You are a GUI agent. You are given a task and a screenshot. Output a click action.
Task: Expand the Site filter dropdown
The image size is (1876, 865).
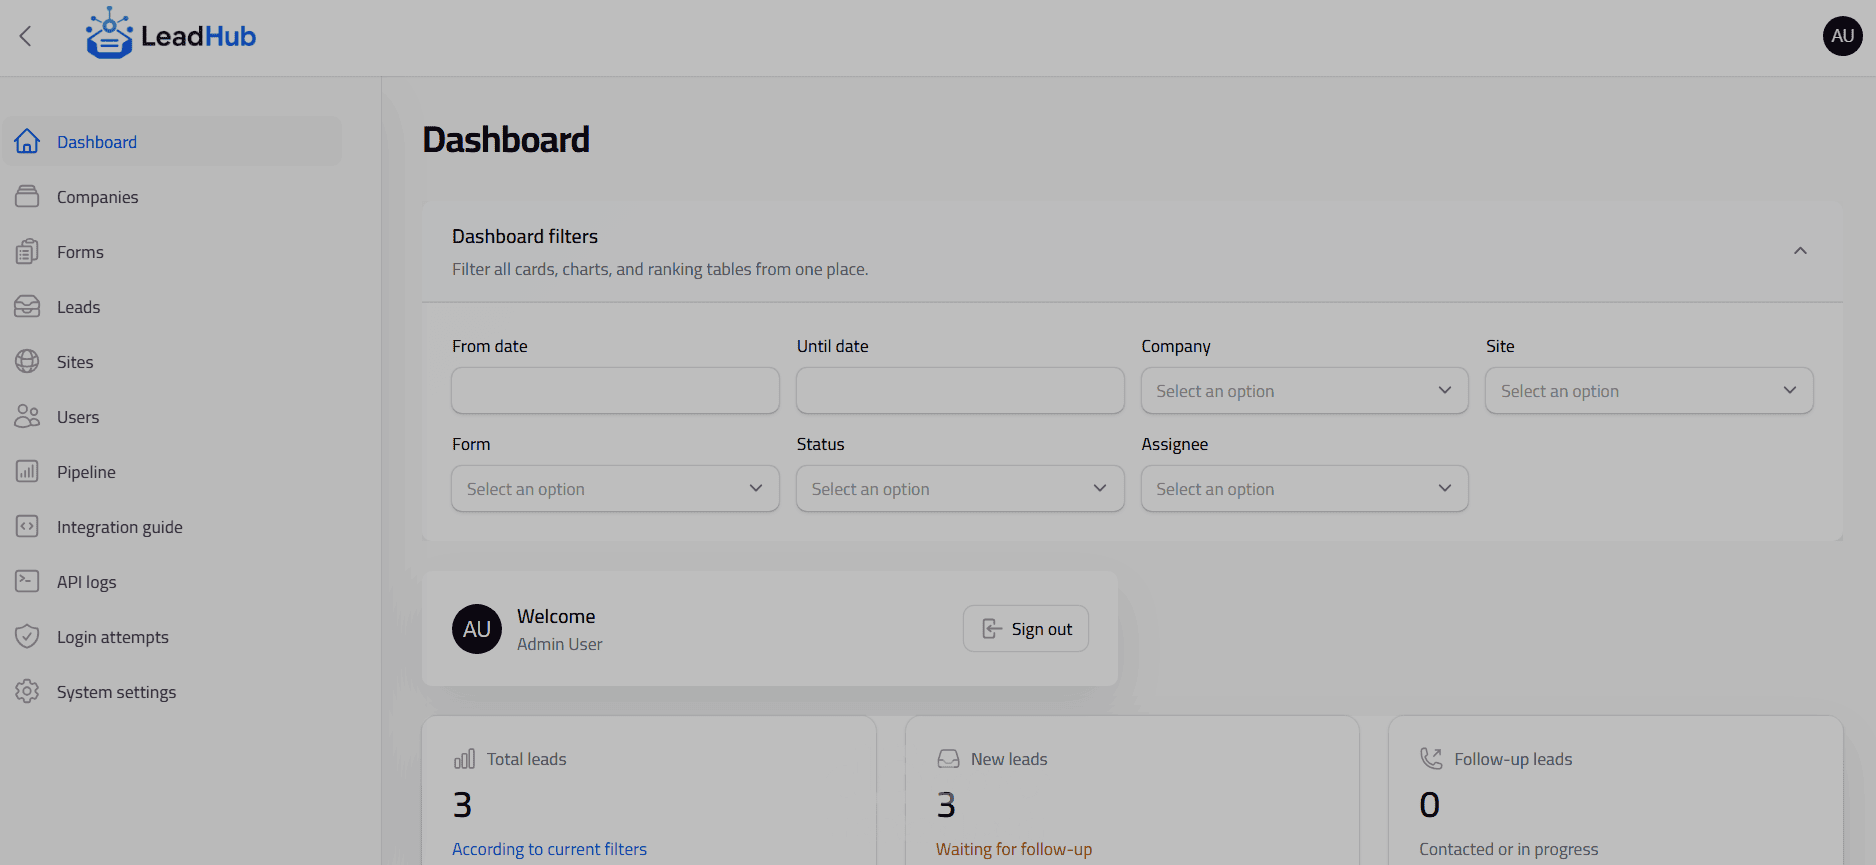(1649, 391)
